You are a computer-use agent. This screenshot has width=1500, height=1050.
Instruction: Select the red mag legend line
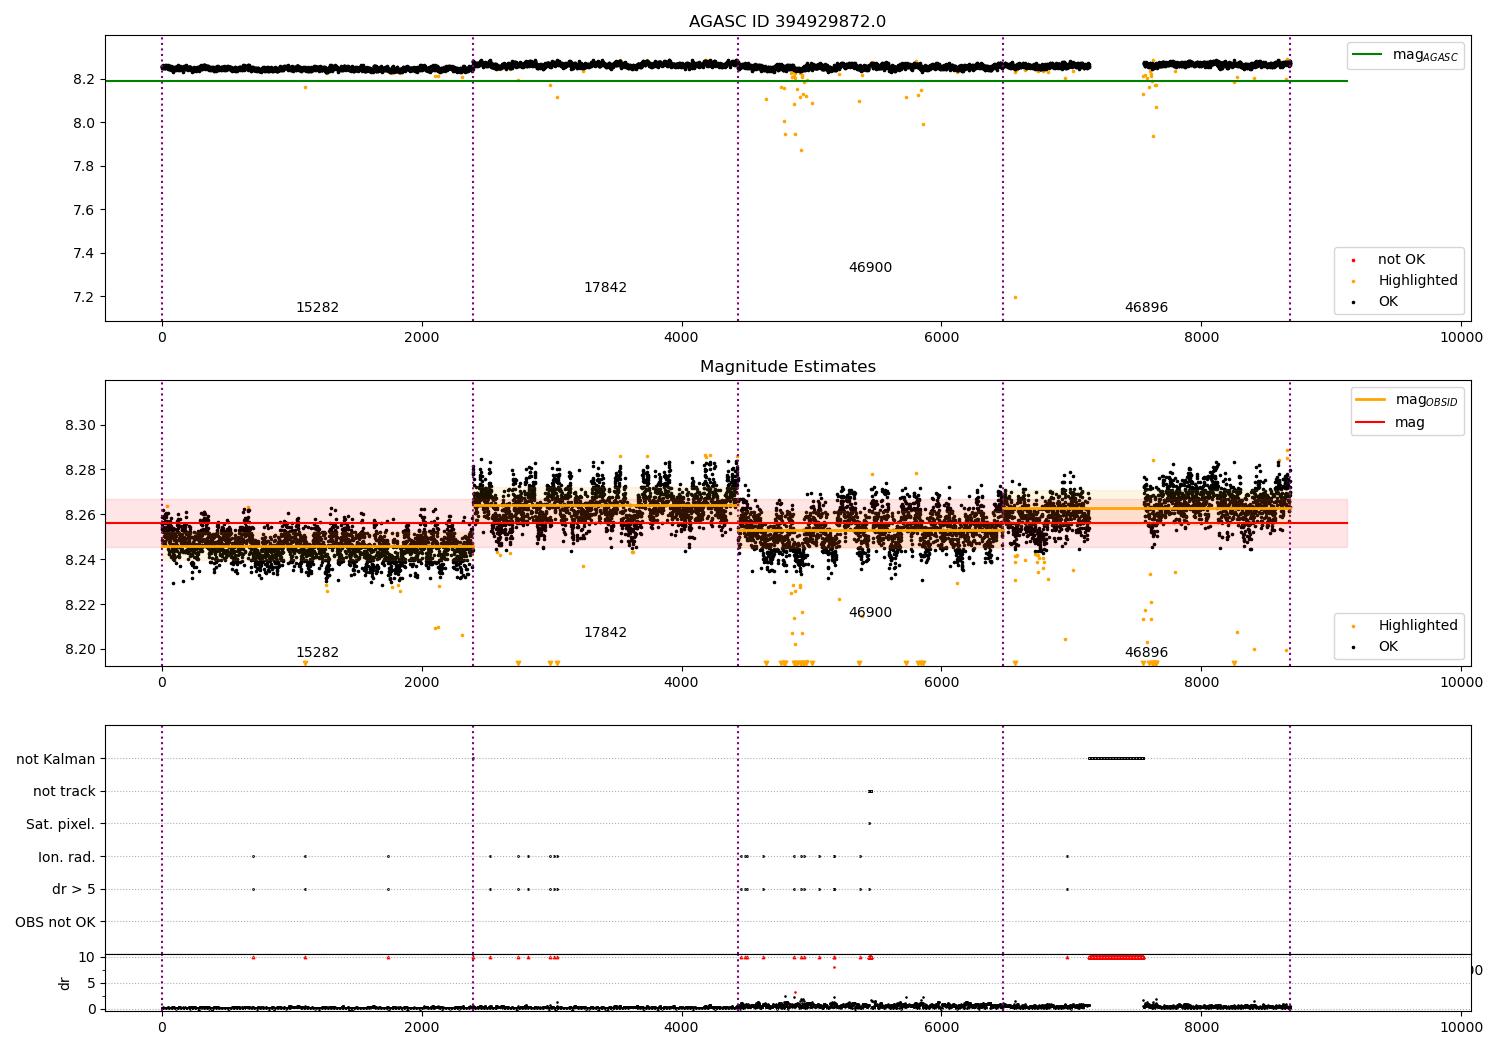pos(1370,422)
